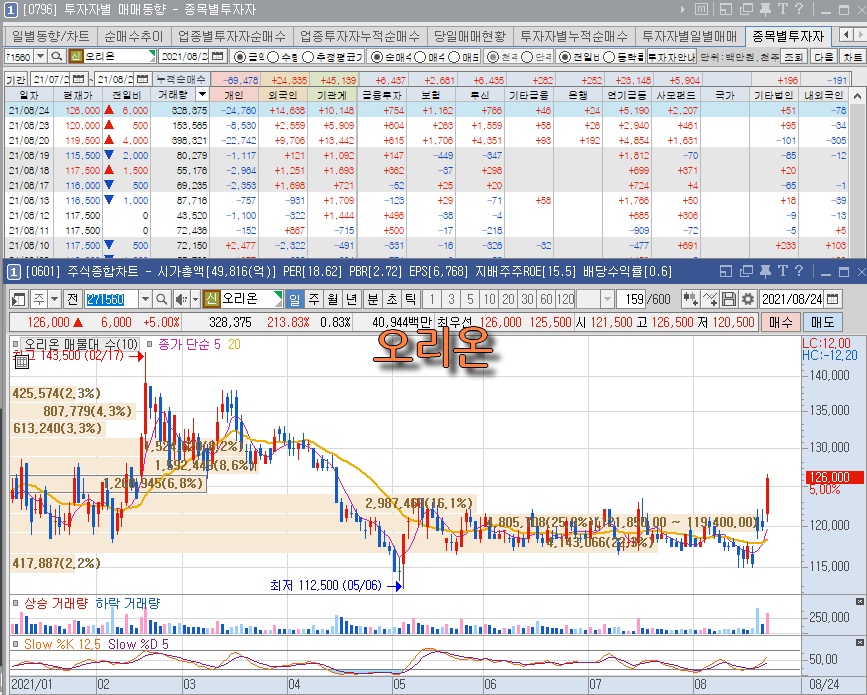
Task: Click the 매수 buy button
Action: 780,322
